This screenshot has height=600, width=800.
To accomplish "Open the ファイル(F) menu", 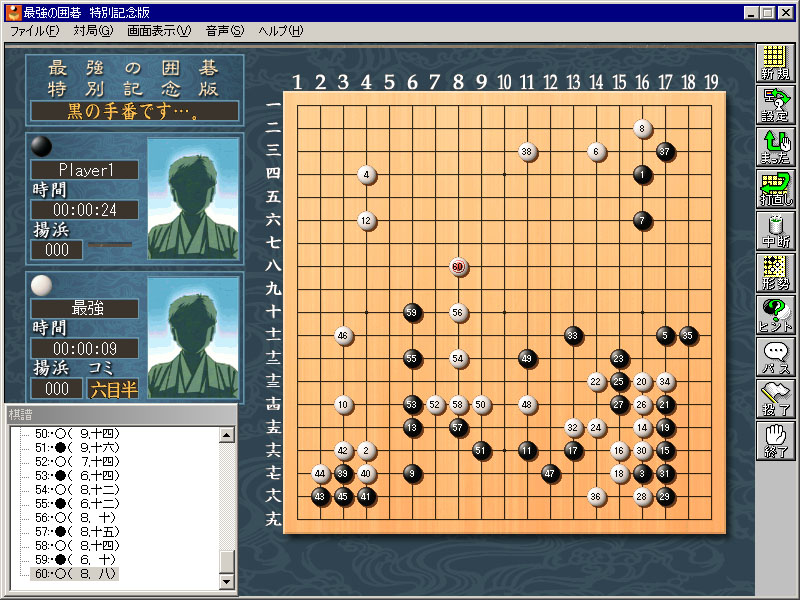I will click(x=35, y=31).
